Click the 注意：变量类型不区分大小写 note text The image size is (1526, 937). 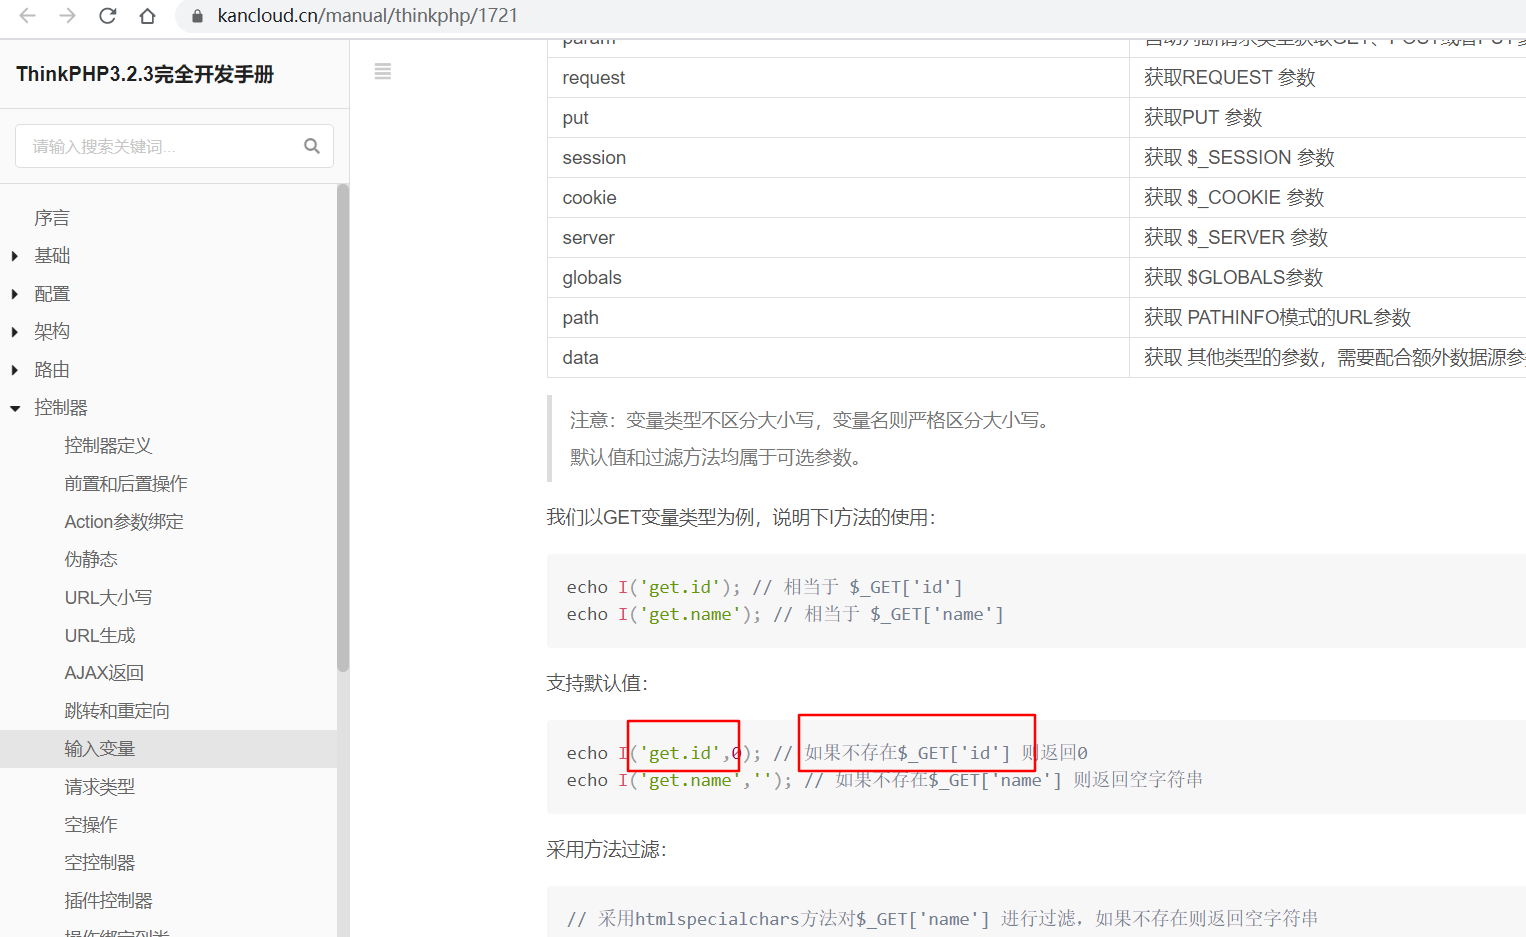812,420
